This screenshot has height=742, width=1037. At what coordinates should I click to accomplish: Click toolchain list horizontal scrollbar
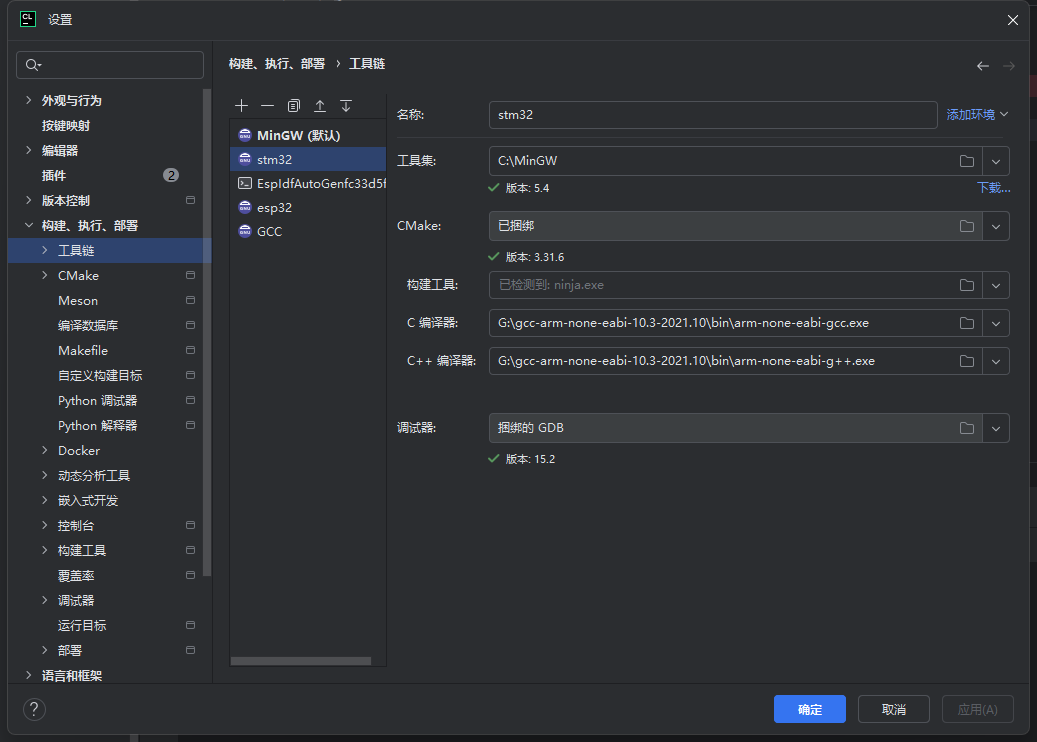(301, 661)
